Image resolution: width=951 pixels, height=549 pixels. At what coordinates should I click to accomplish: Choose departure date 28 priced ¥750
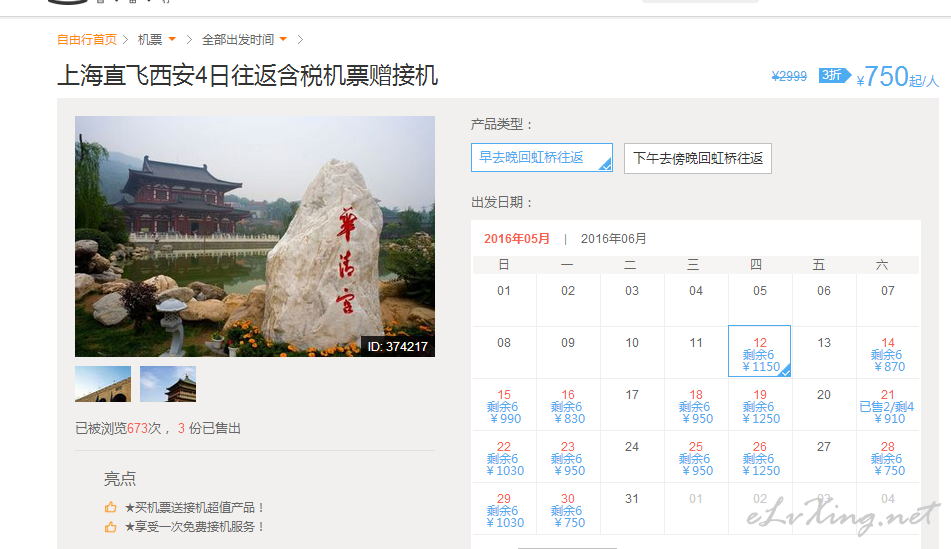click(887, 459)
